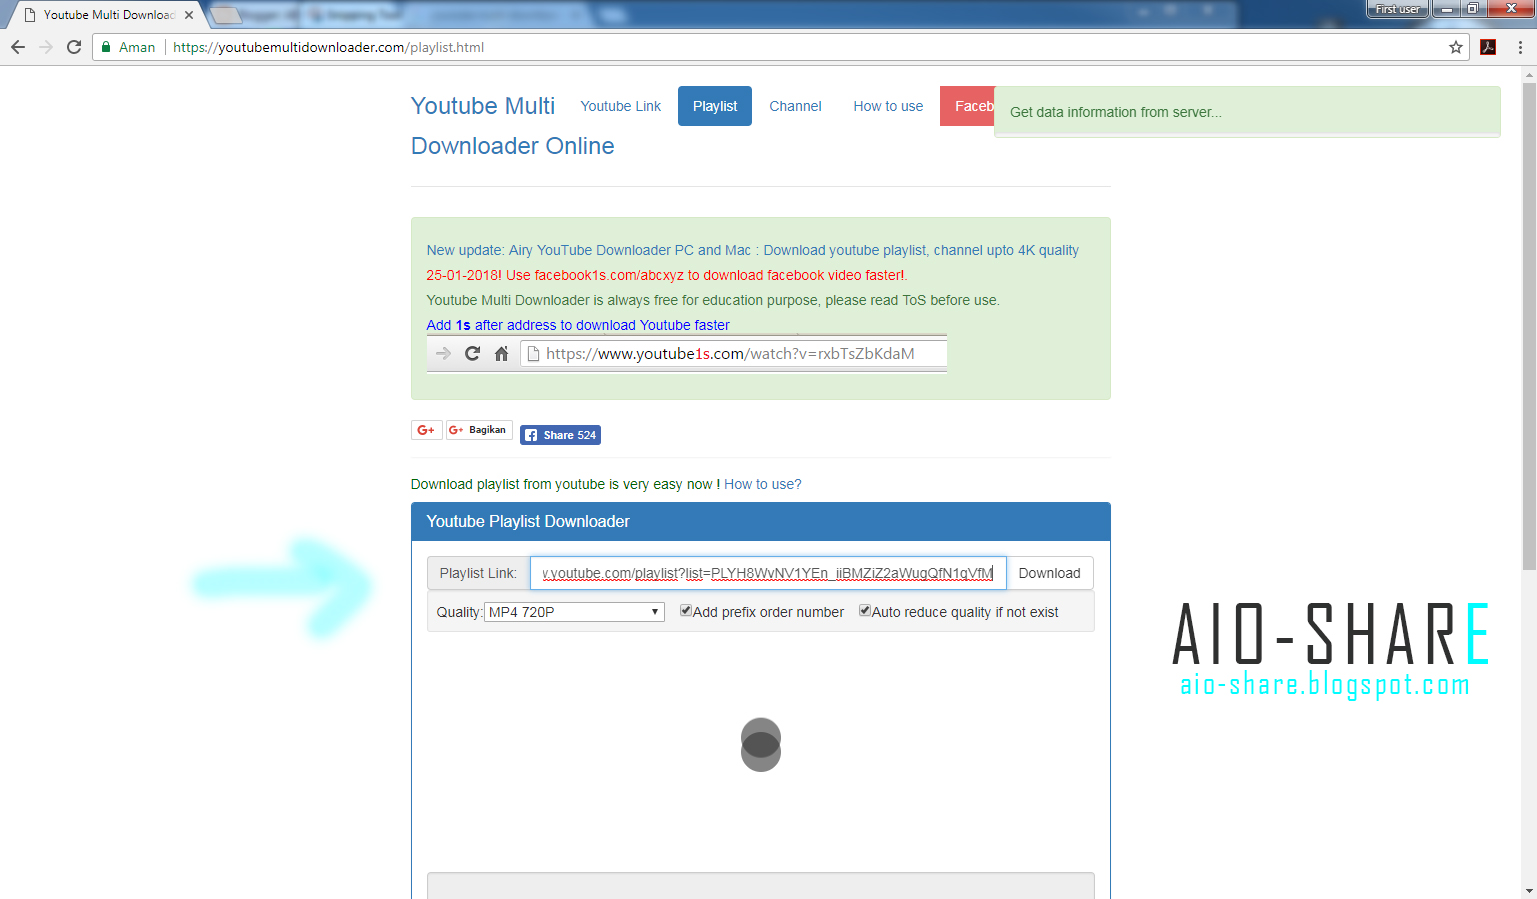This screenshot has width=1537, height=899.
Task: Click the Download button
Action: pyautogui.click(x=1049, y=572)
